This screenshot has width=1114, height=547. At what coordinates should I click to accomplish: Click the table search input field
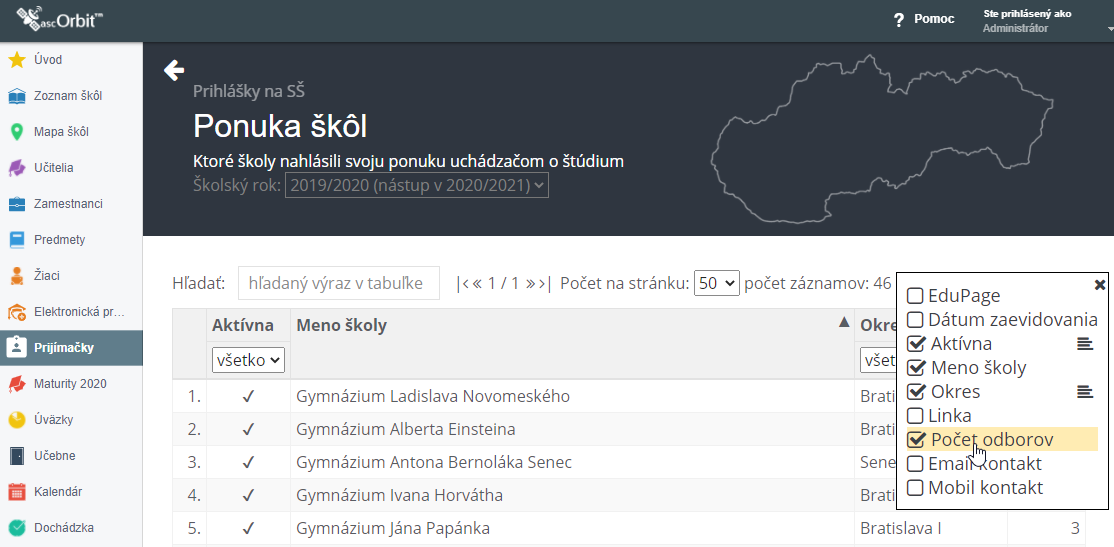[338, 283]
